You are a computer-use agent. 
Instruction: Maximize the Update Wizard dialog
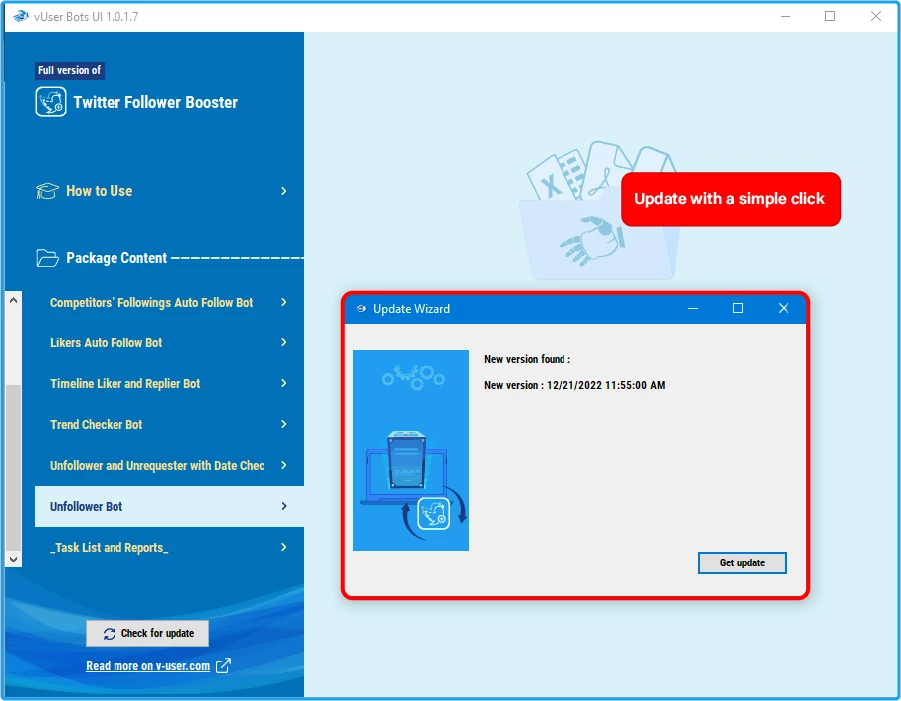[x=738, y=309]
